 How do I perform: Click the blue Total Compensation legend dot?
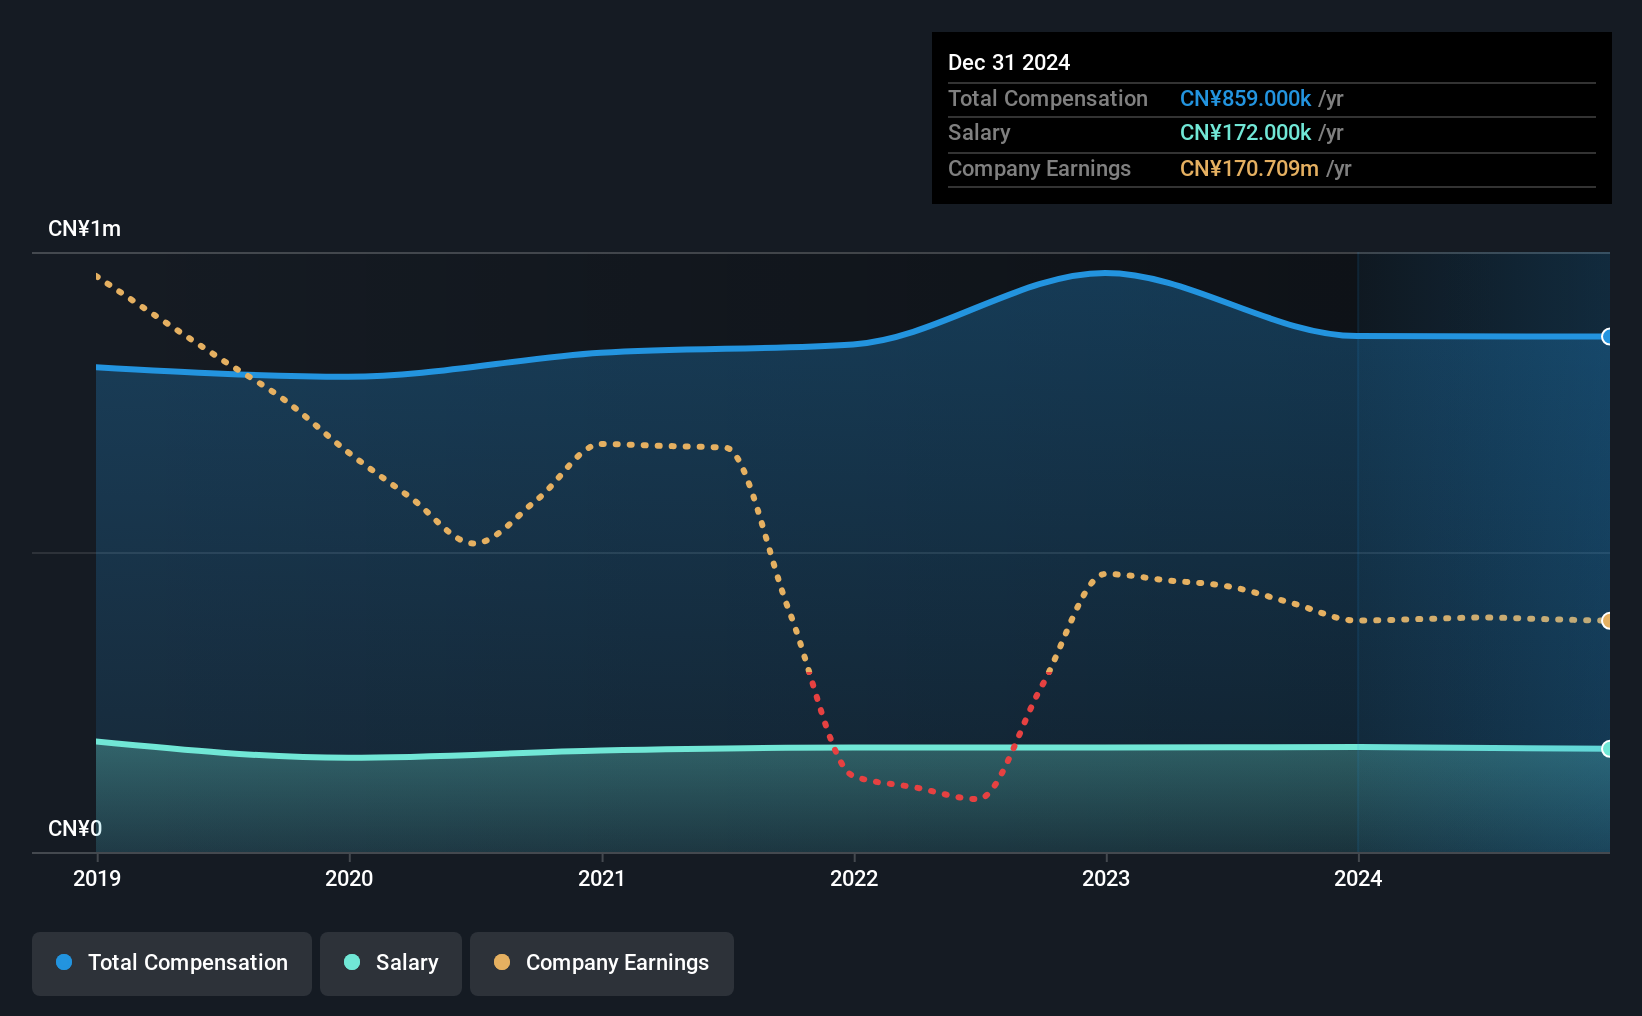(64, 962)
